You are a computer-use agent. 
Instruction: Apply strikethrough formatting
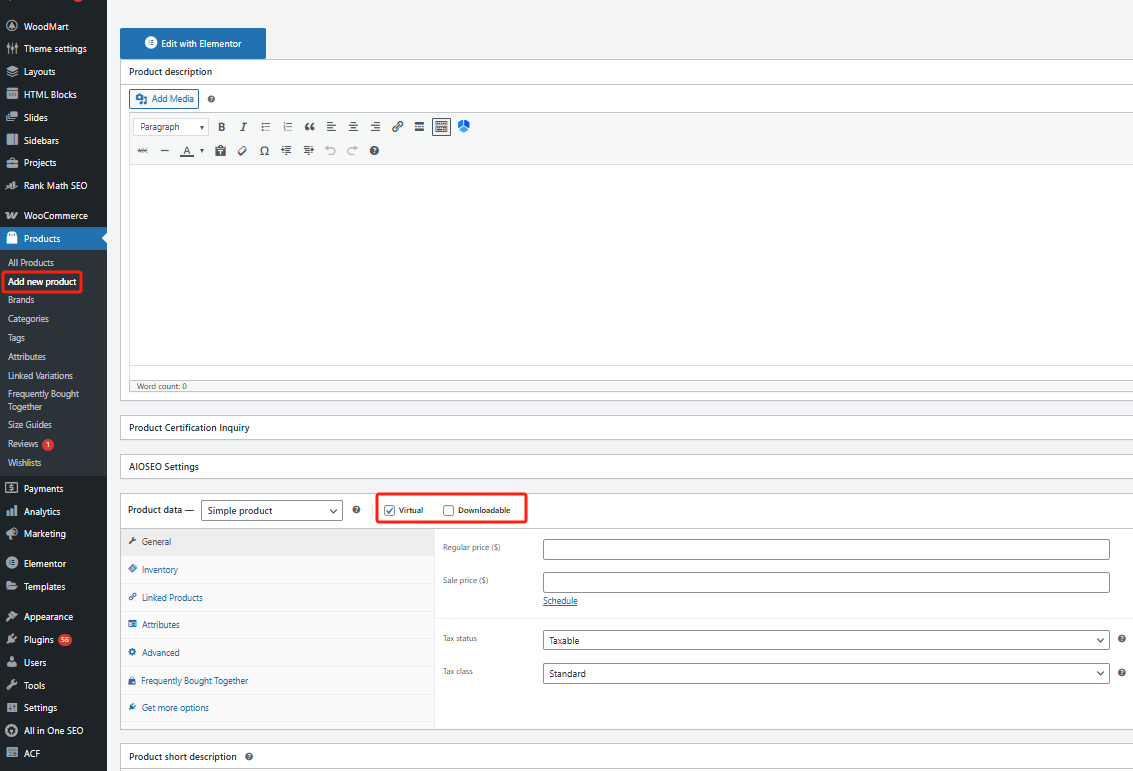pos(142,150)
